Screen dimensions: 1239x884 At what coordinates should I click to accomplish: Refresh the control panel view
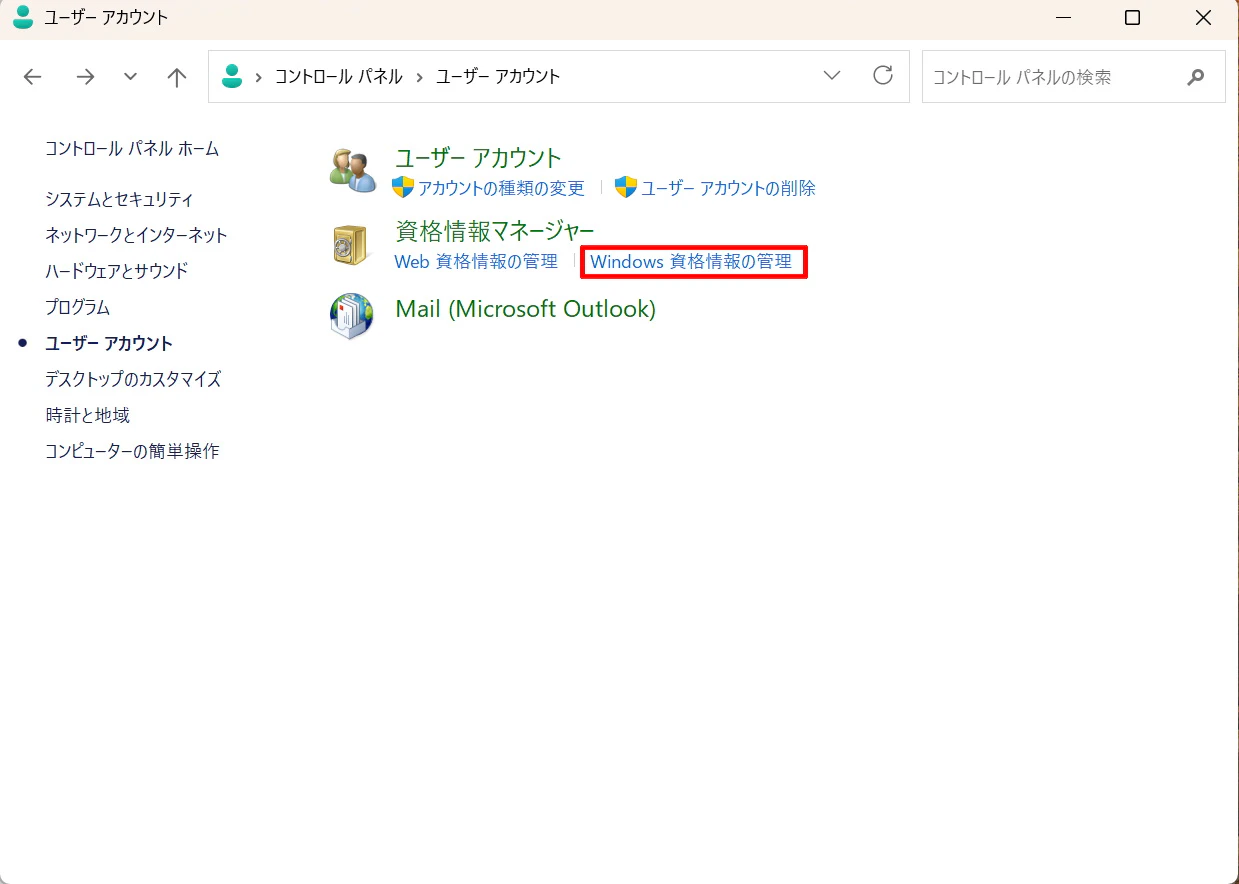[x=883, y=76]
